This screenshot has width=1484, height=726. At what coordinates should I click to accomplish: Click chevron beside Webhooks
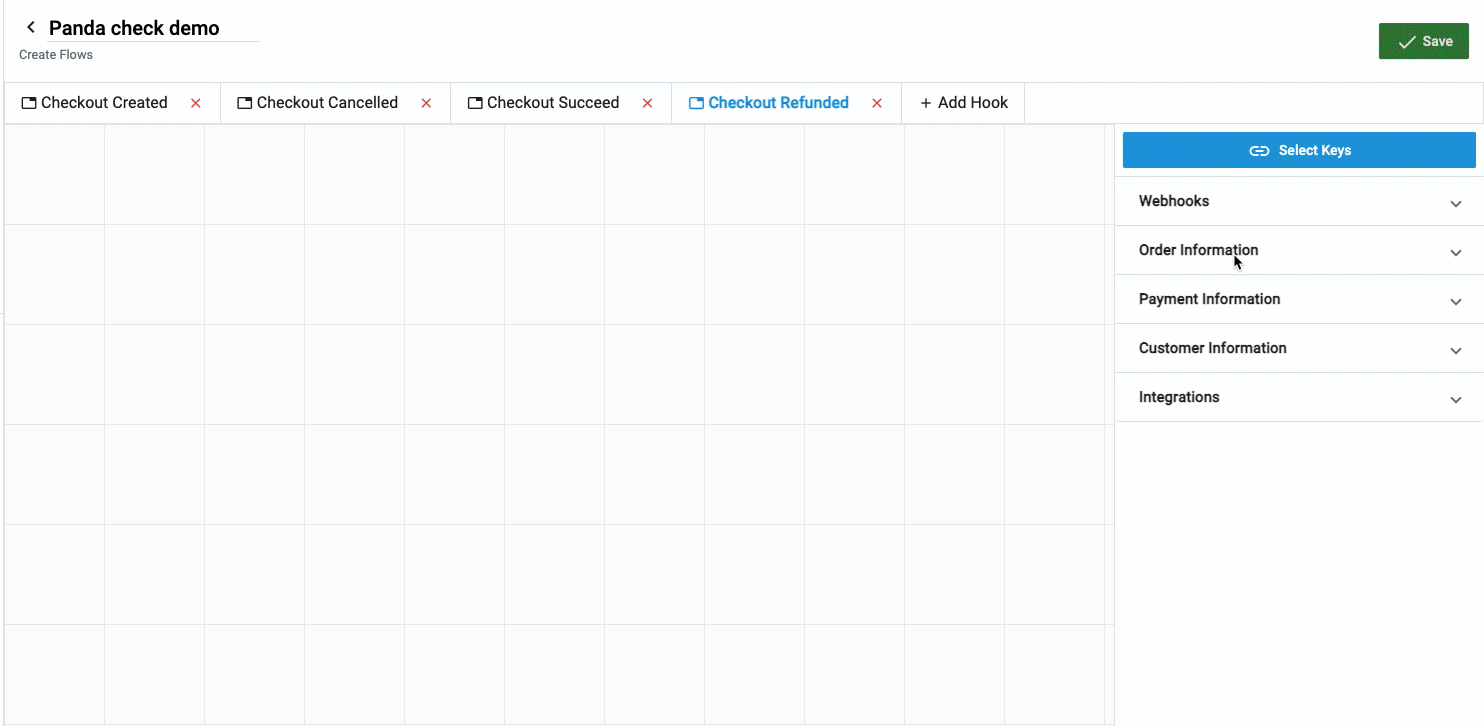(1456, 203)
